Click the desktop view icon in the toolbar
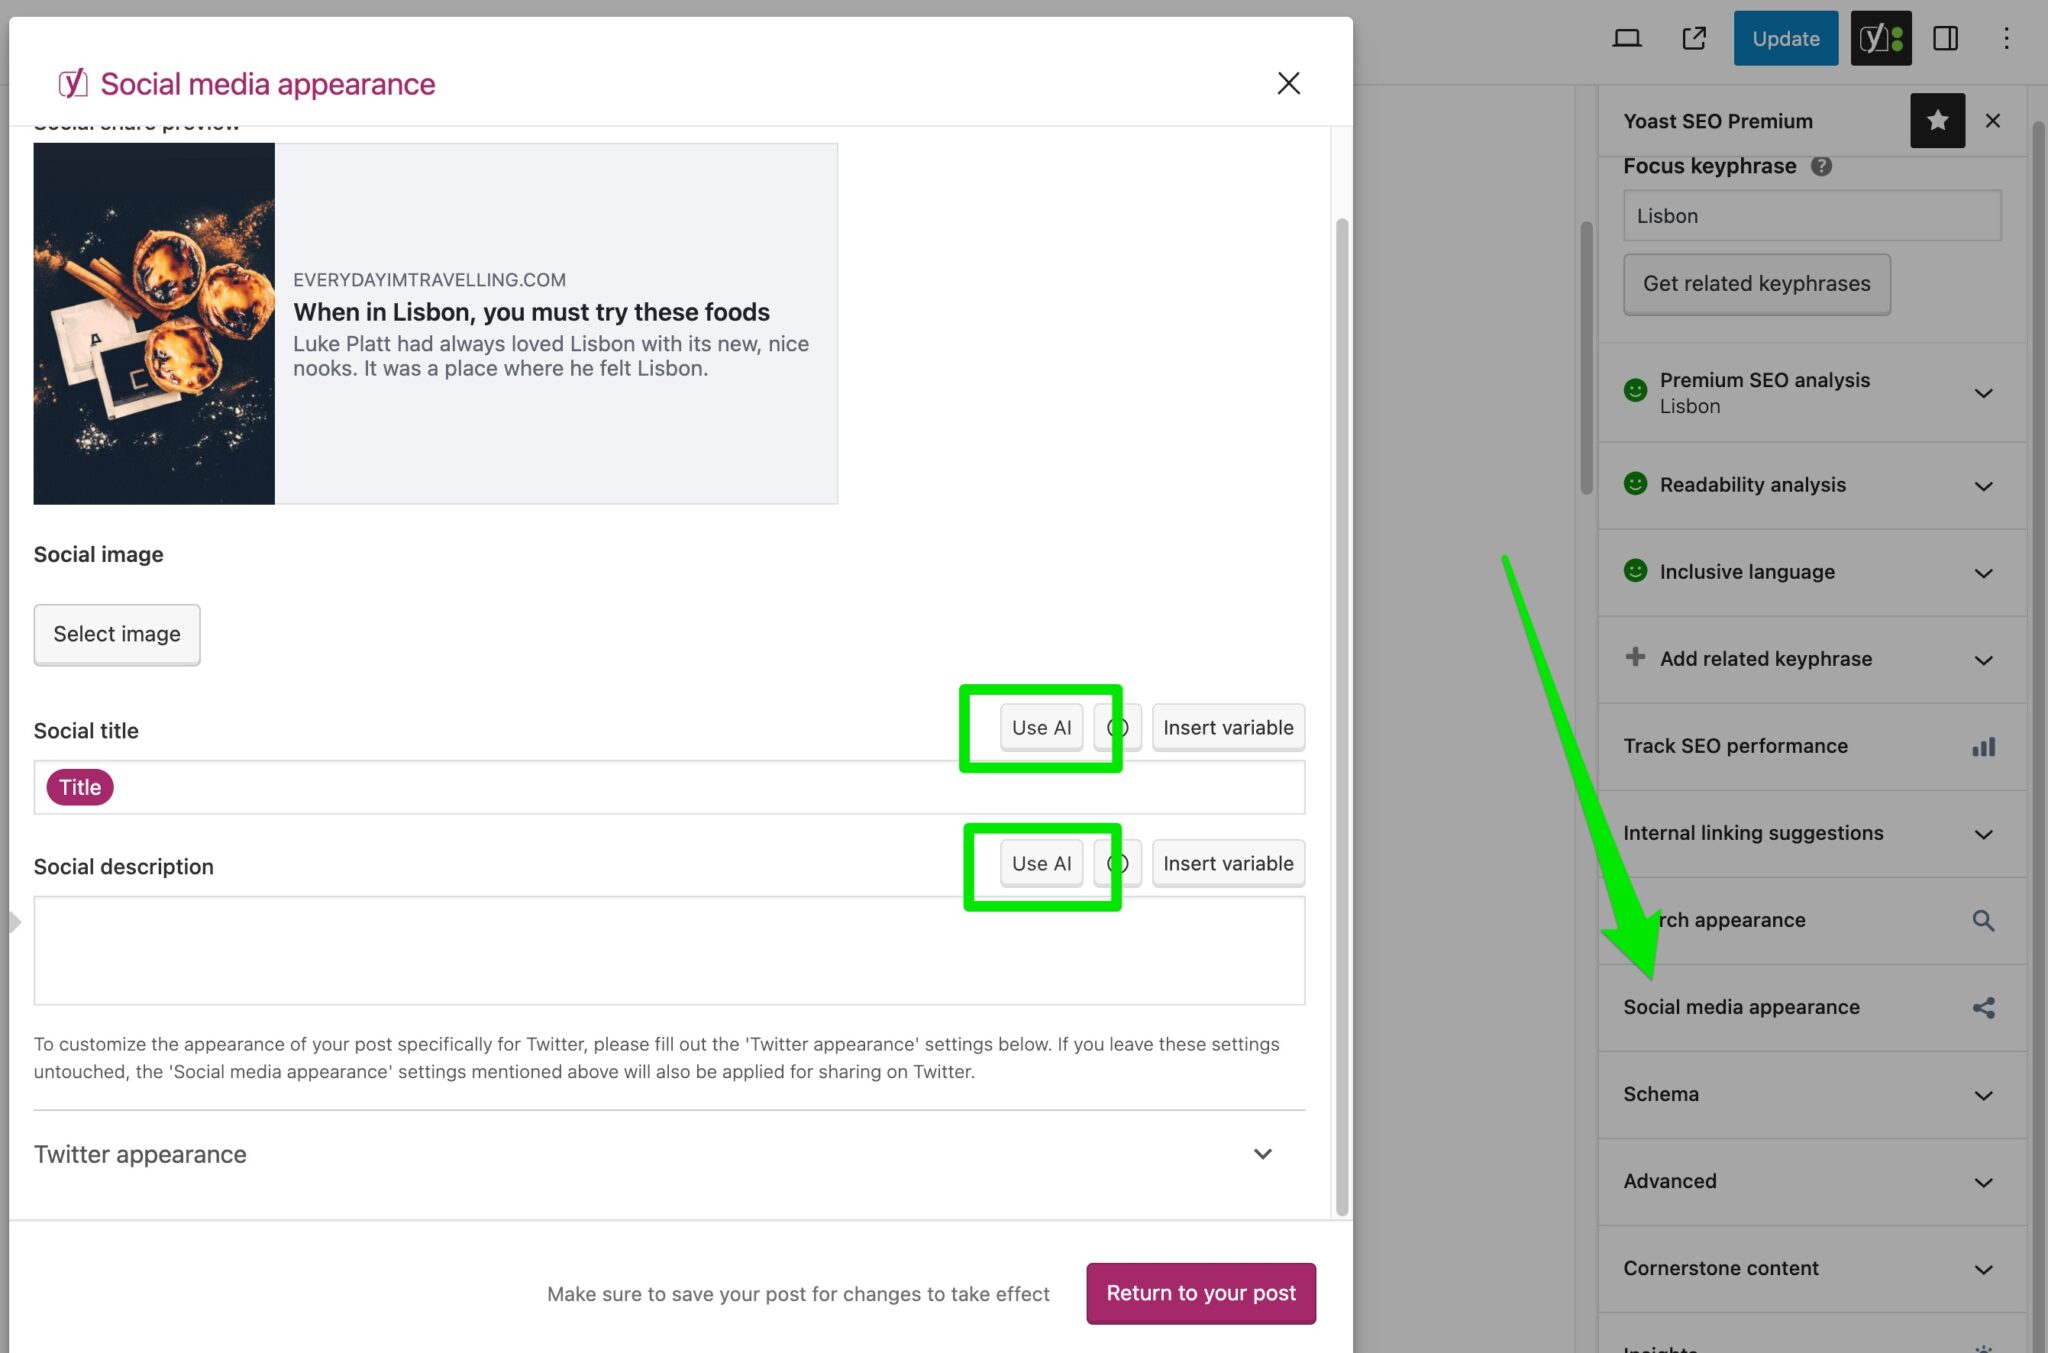The width and height of the screenshot is (2048, 1353). click(x=1627, y=38)
